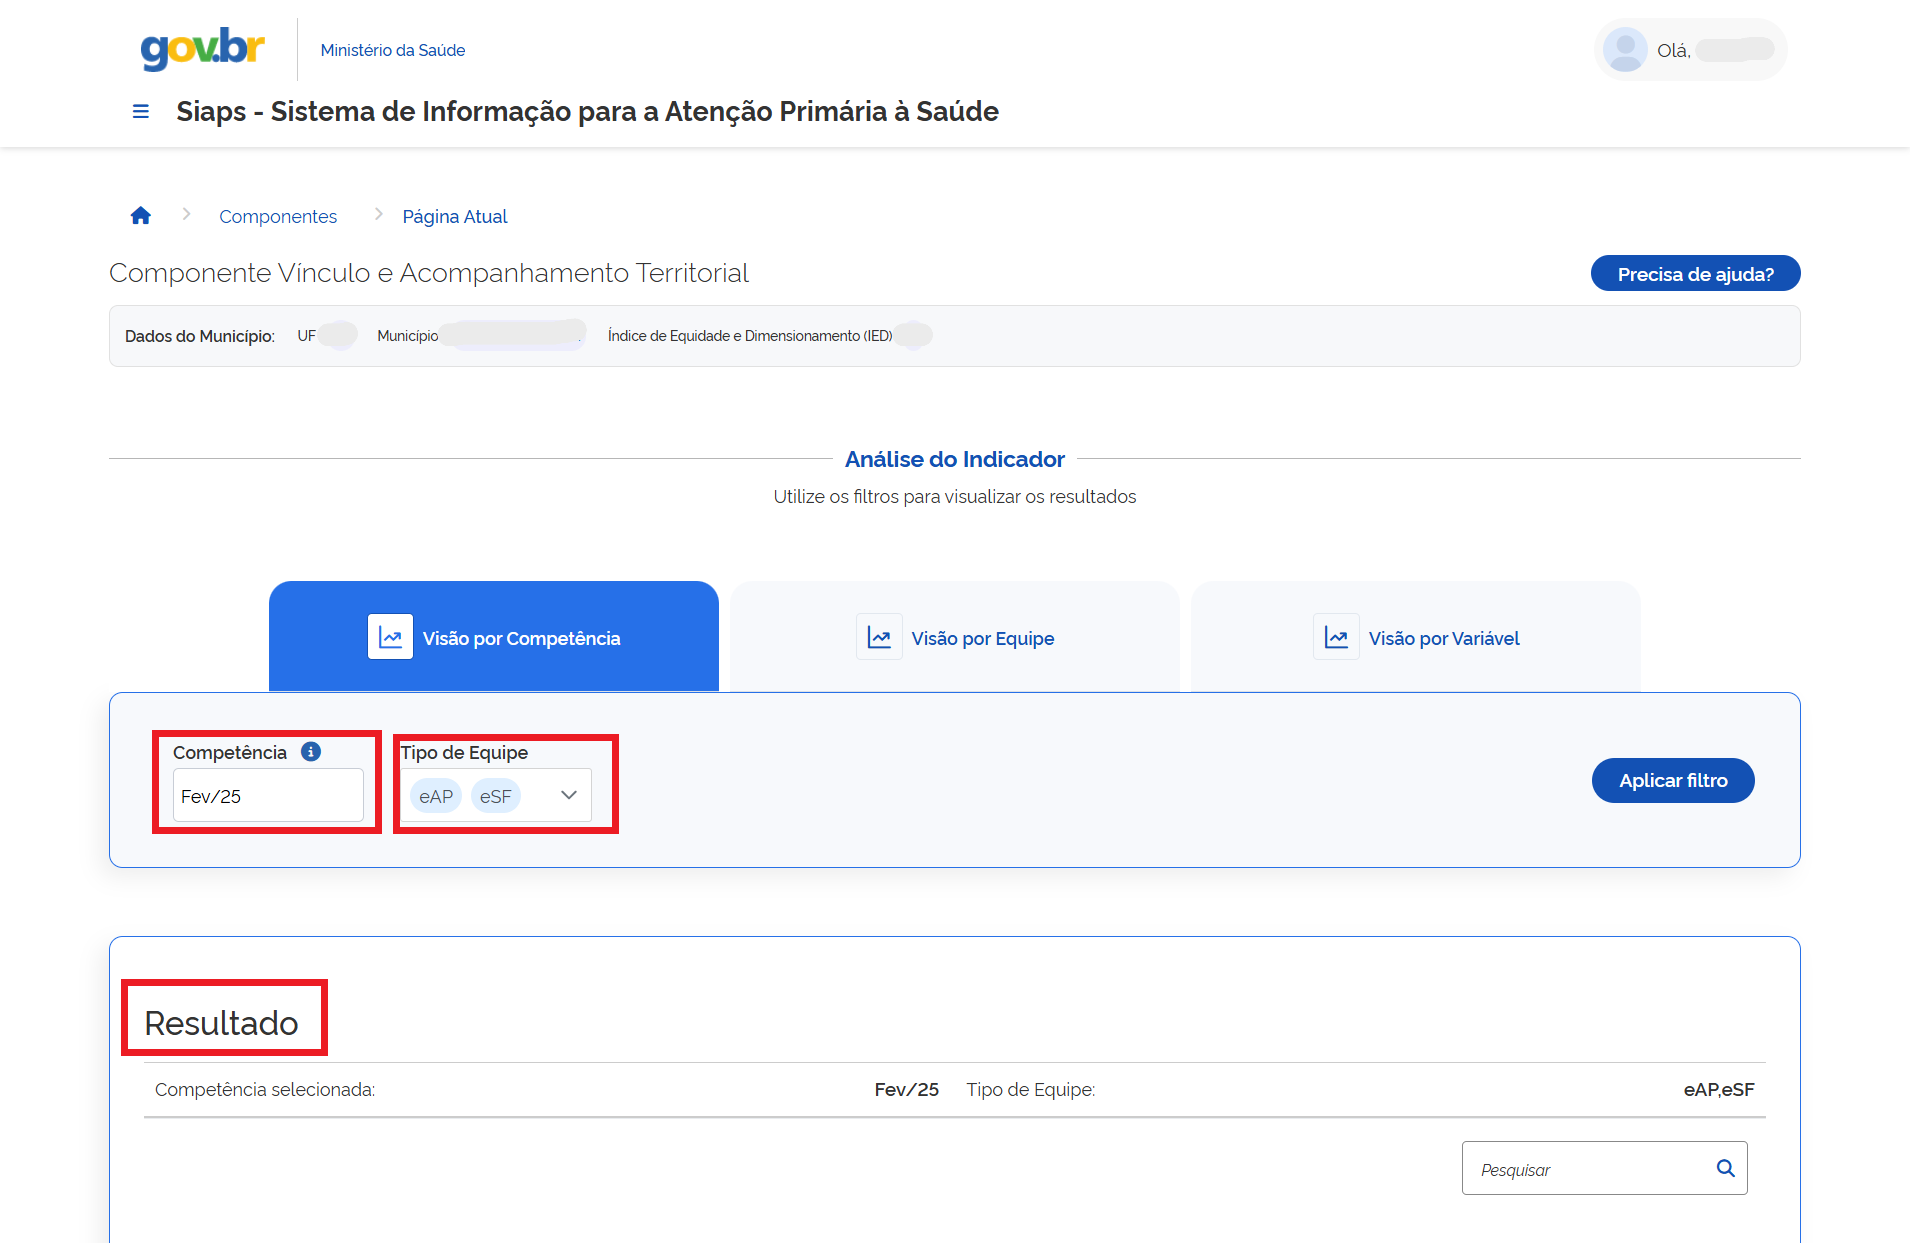Click the user avatar icon
Viewport: 1910px width, 1243px height.
click(x=1624, y=50)
